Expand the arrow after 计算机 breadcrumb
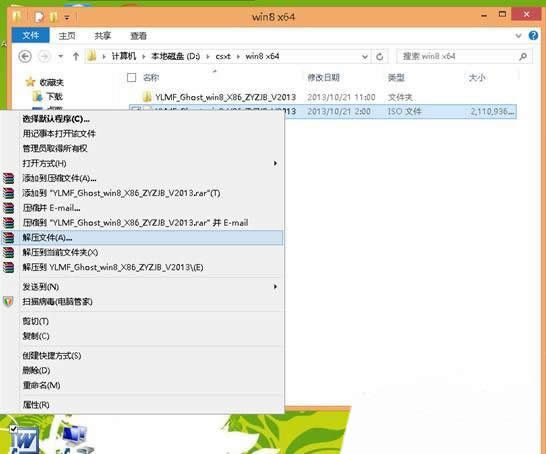546x454 pixels. (x=143, y=56)
